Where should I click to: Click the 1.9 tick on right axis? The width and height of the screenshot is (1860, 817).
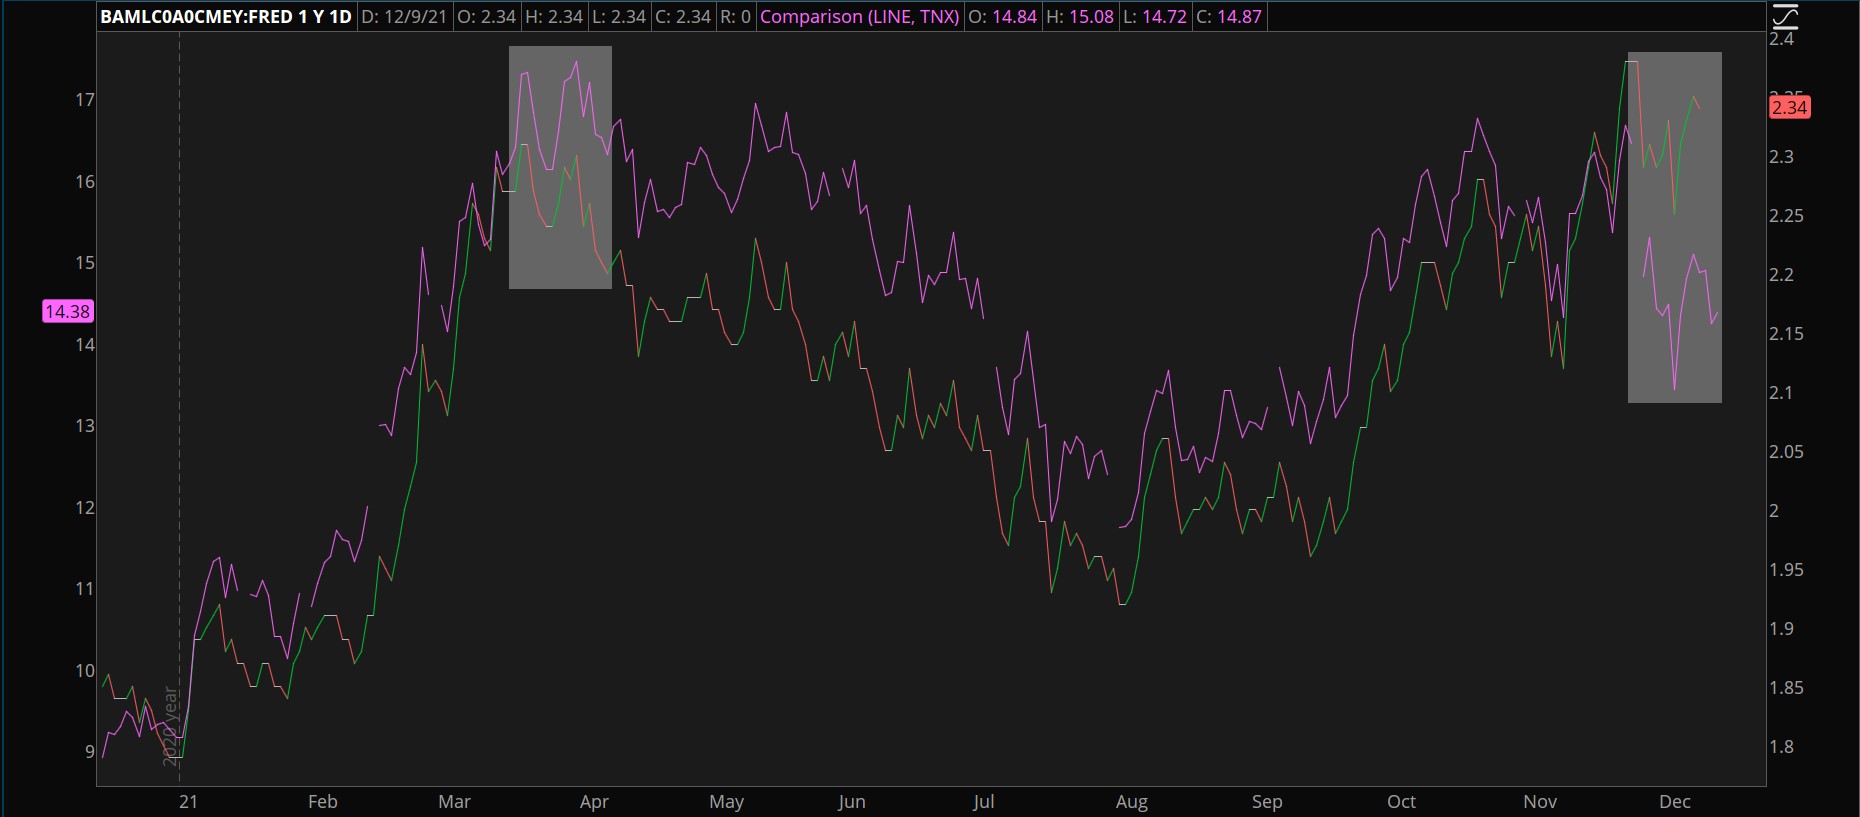tap(1782, 628)
